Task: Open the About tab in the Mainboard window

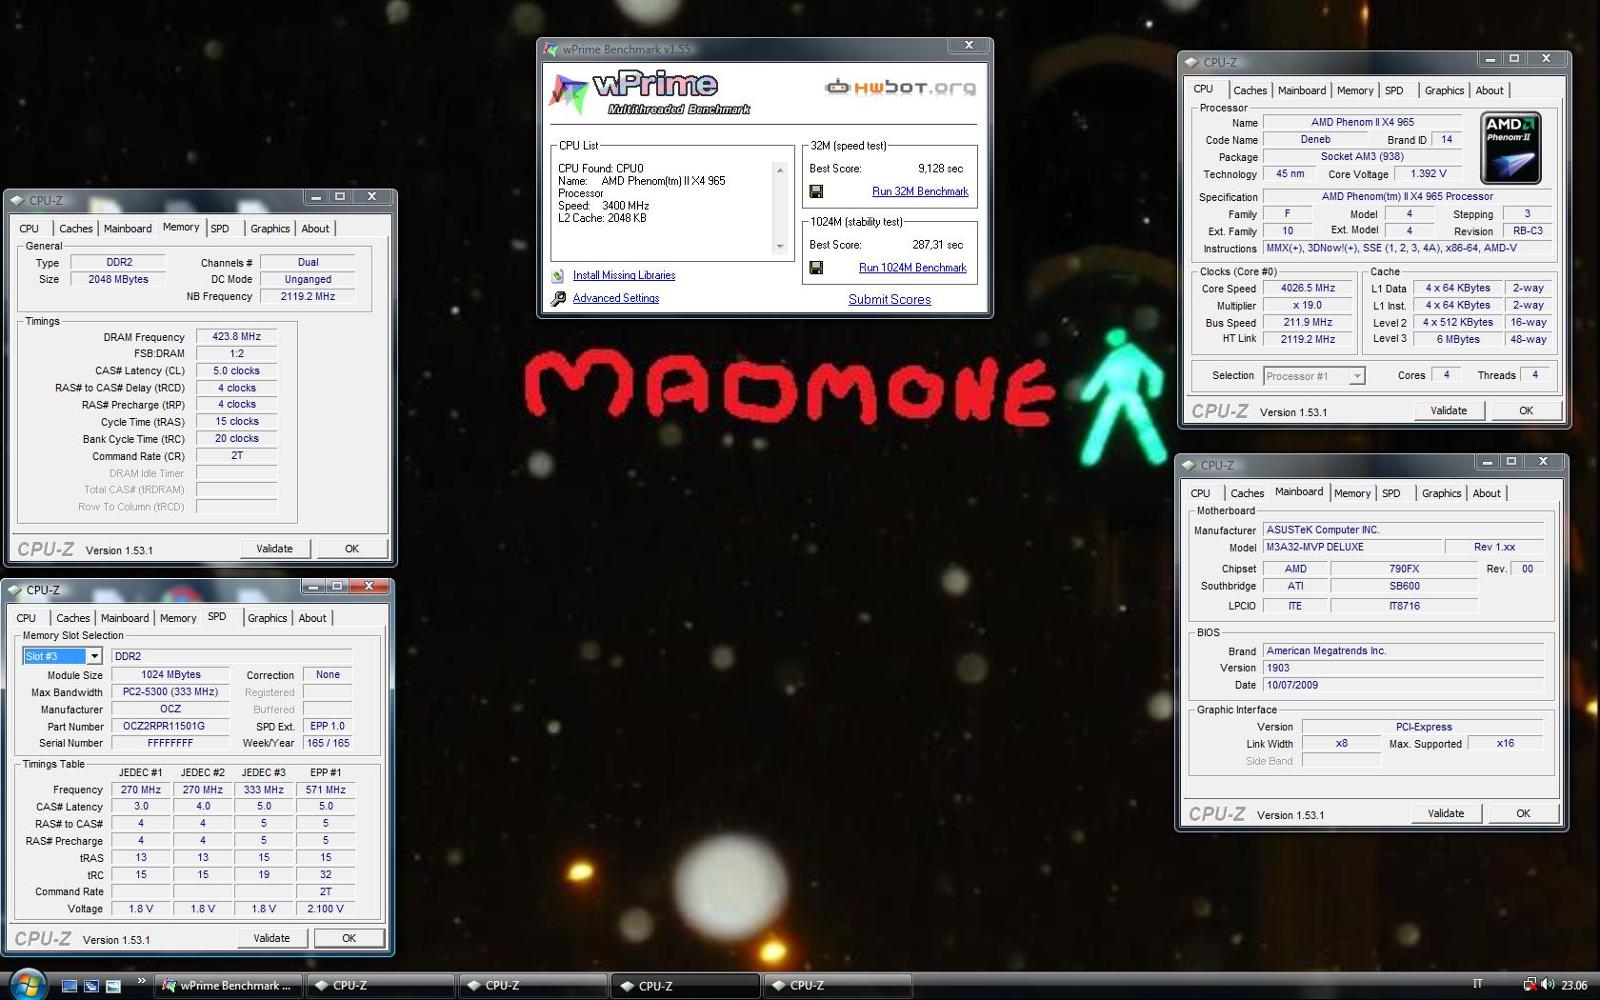Action: coord(1486,494)
